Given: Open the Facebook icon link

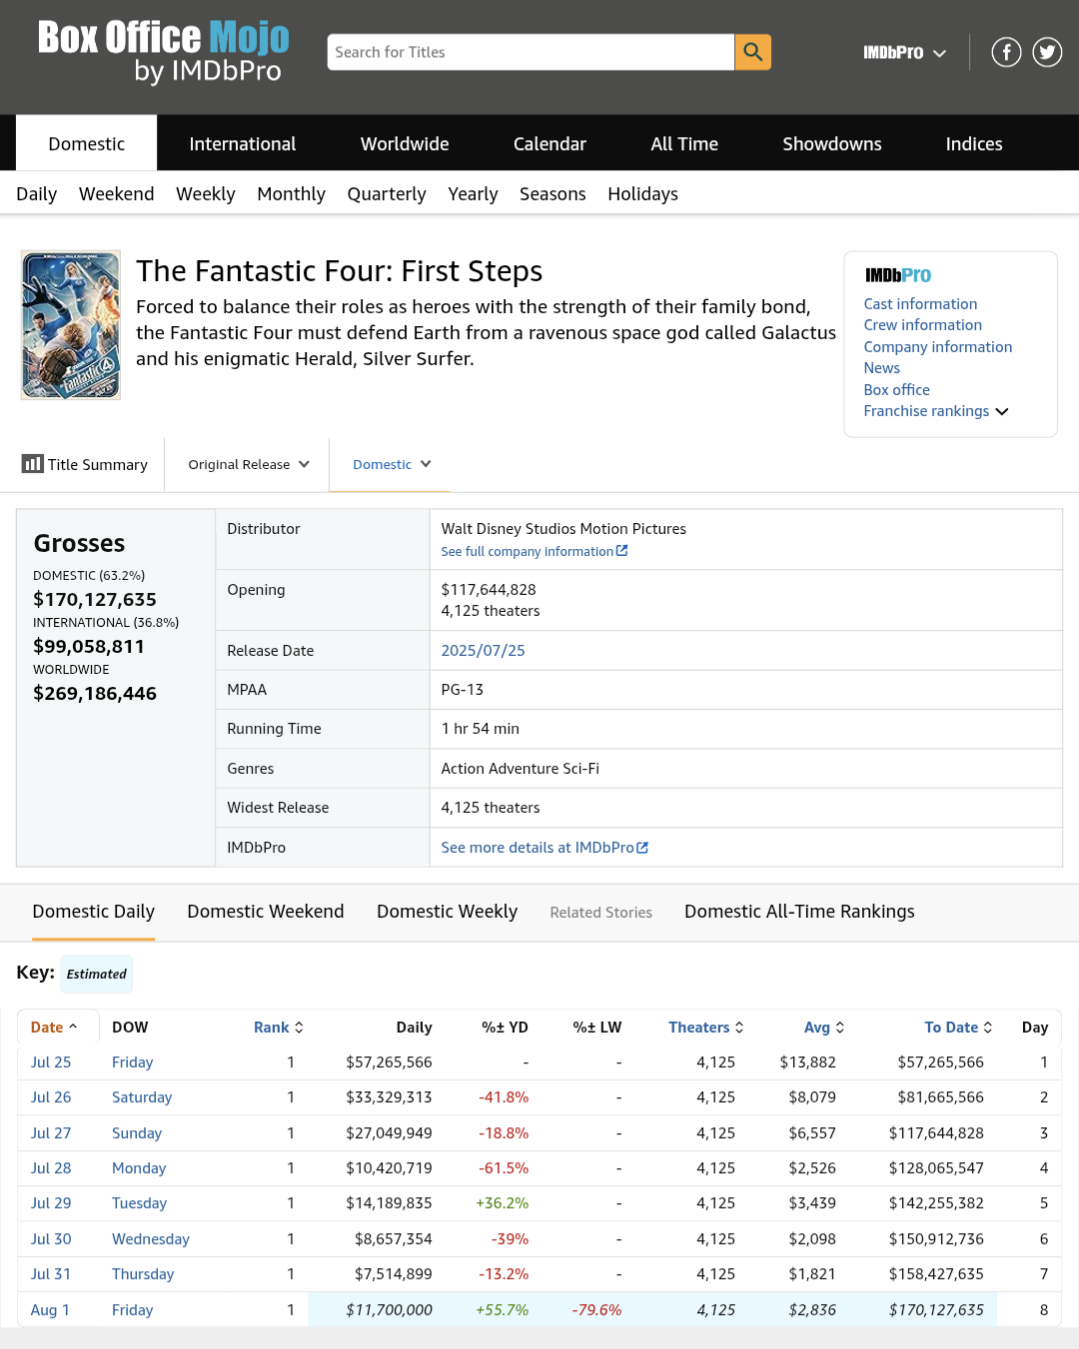Looking at the screenshot, I should 1006,52.
